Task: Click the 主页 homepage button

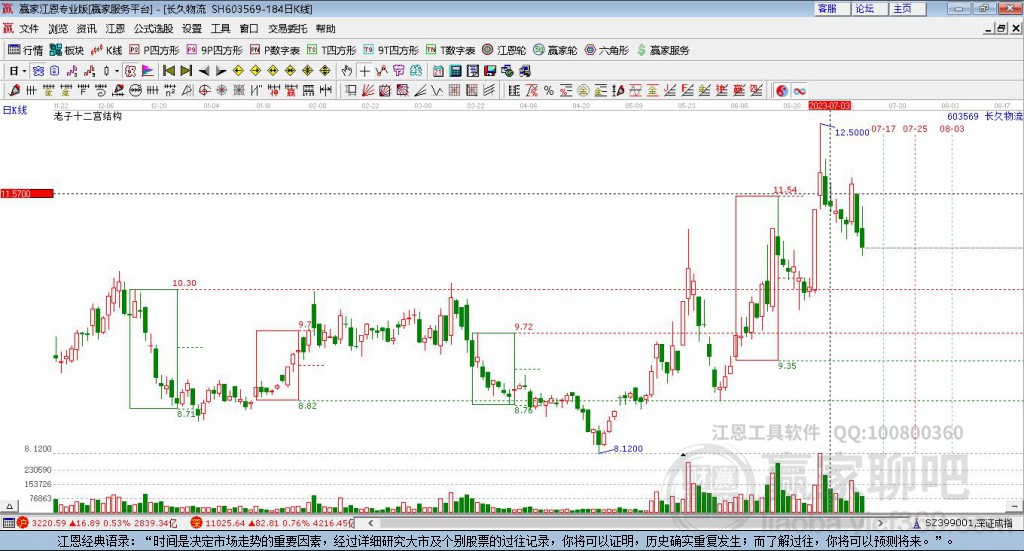Action: (908, 8)
